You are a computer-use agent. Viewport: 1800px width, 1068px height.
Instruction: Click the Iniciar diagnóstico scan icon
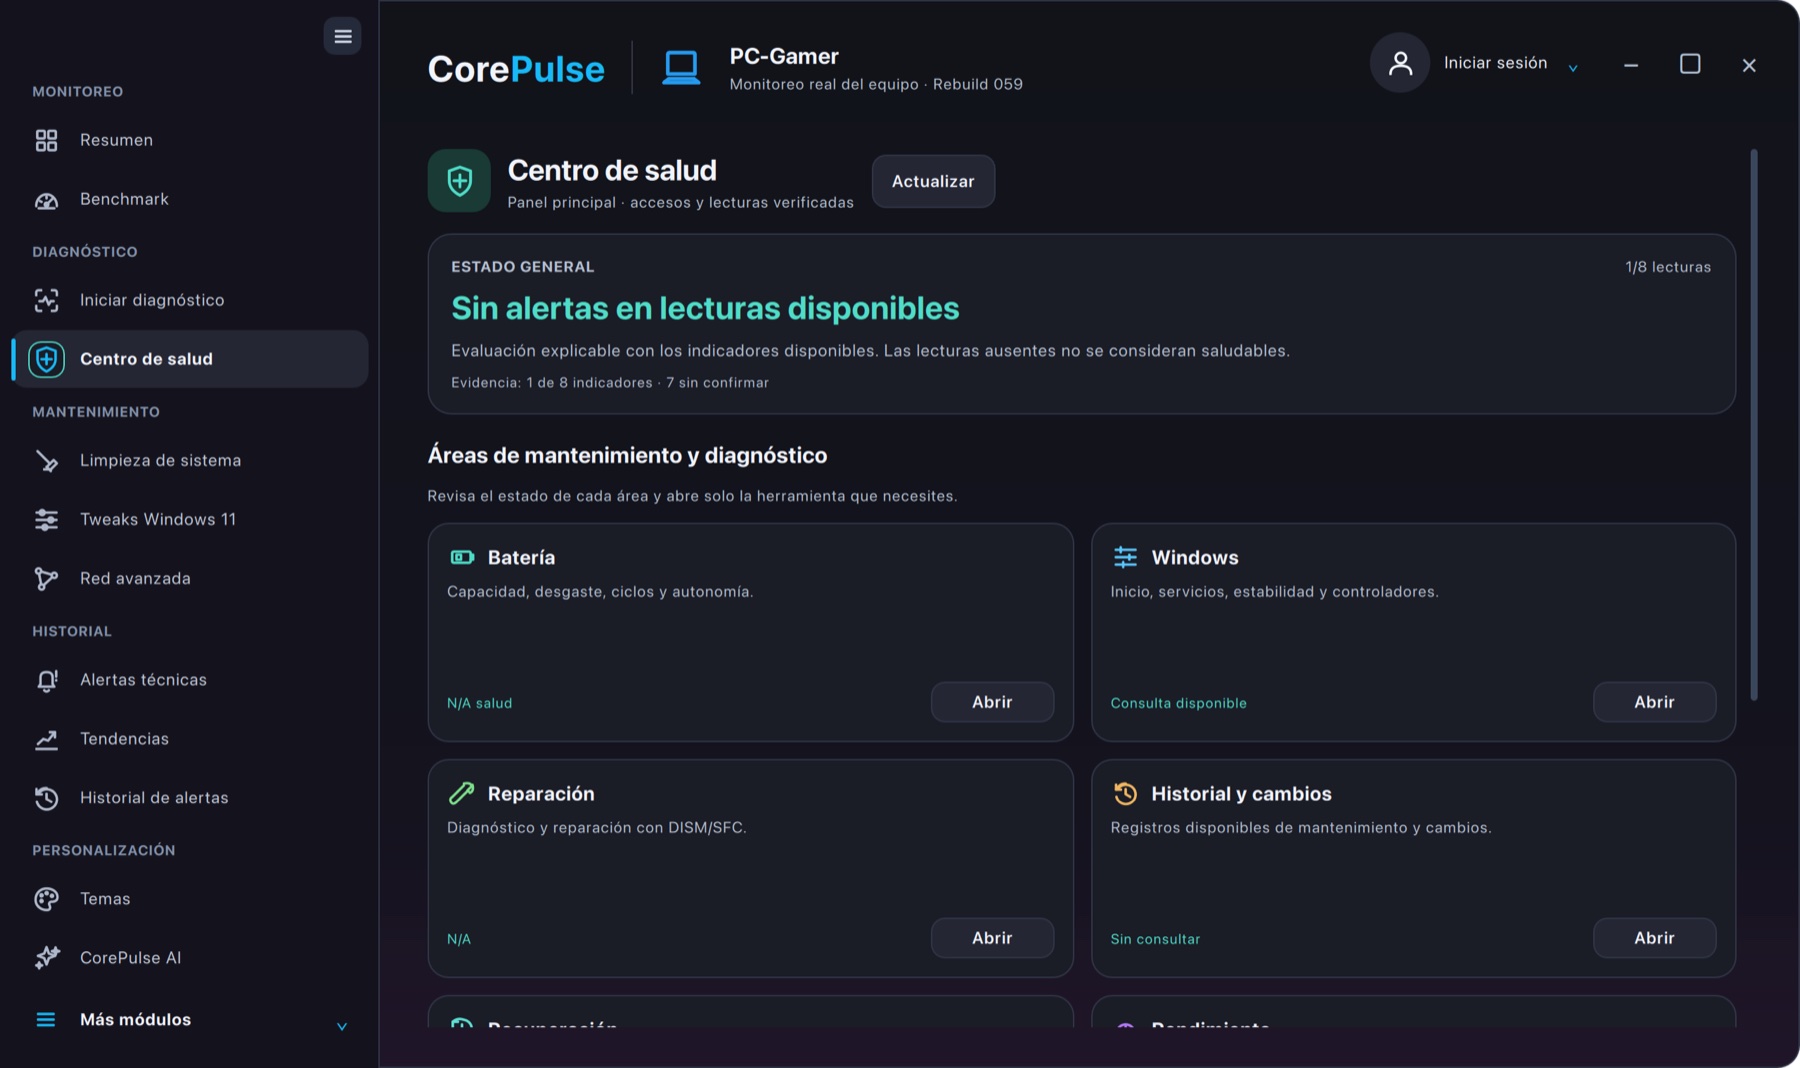tap(46, 300)
